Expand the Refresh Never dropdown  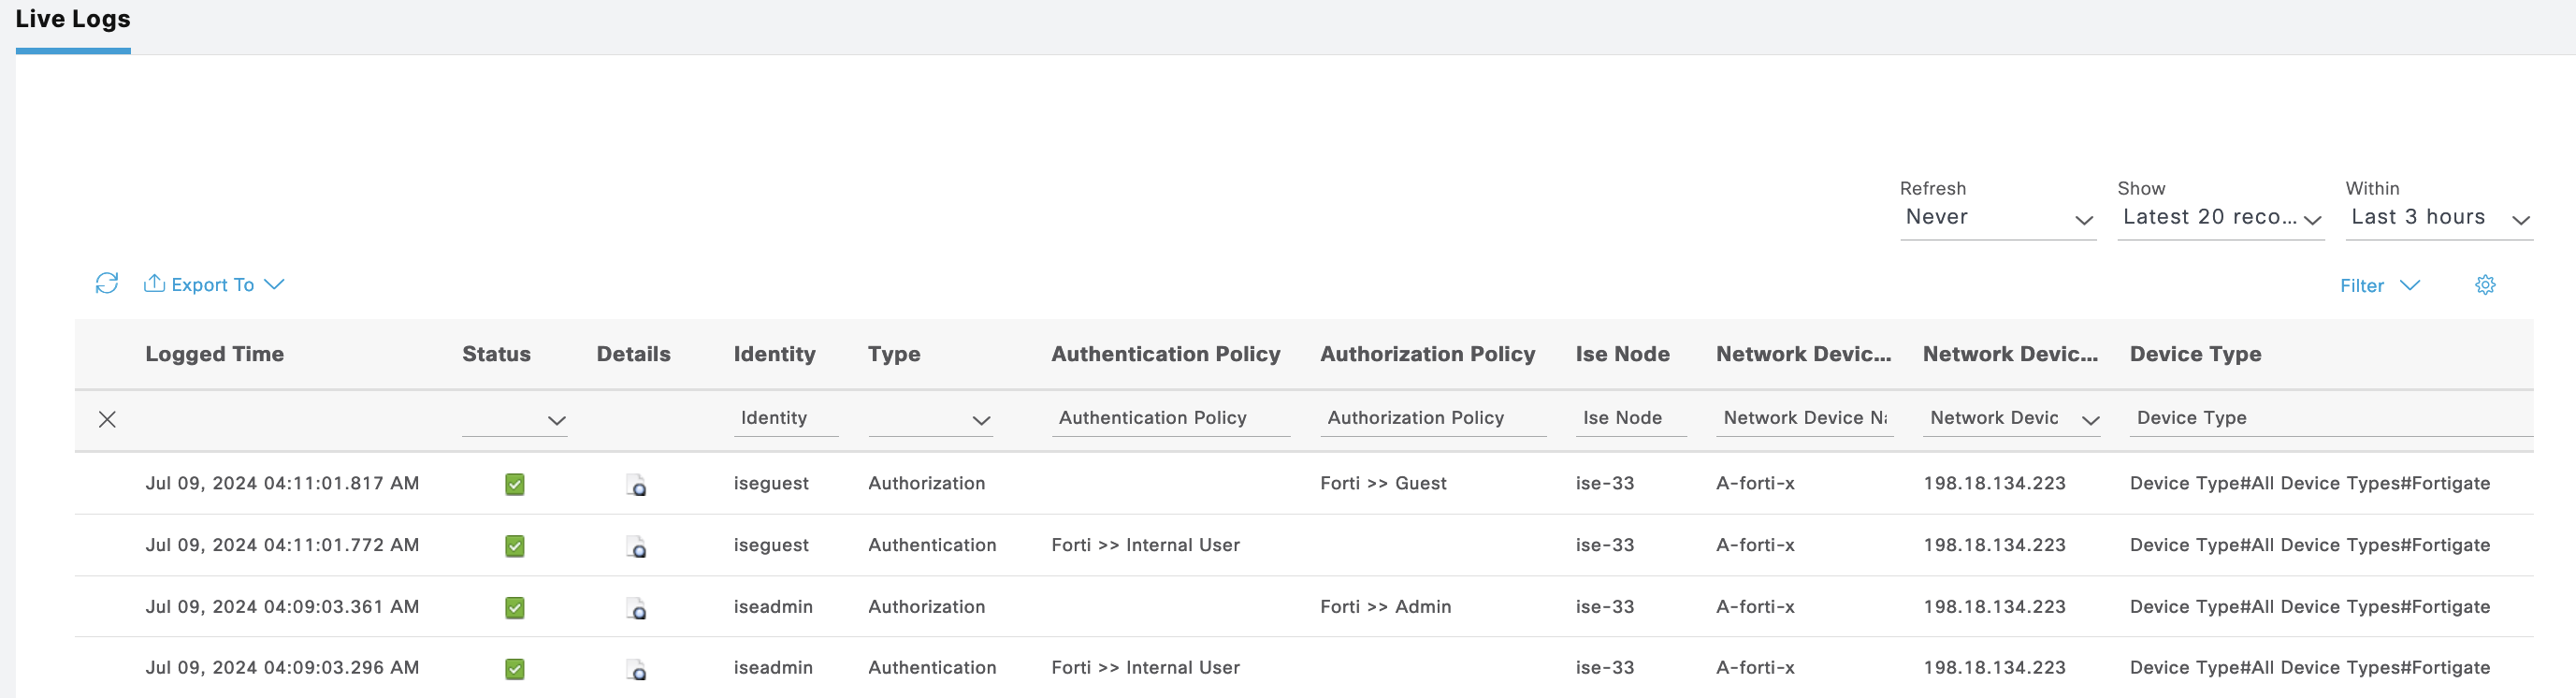pyautogui.click(x=1996, y=218)
